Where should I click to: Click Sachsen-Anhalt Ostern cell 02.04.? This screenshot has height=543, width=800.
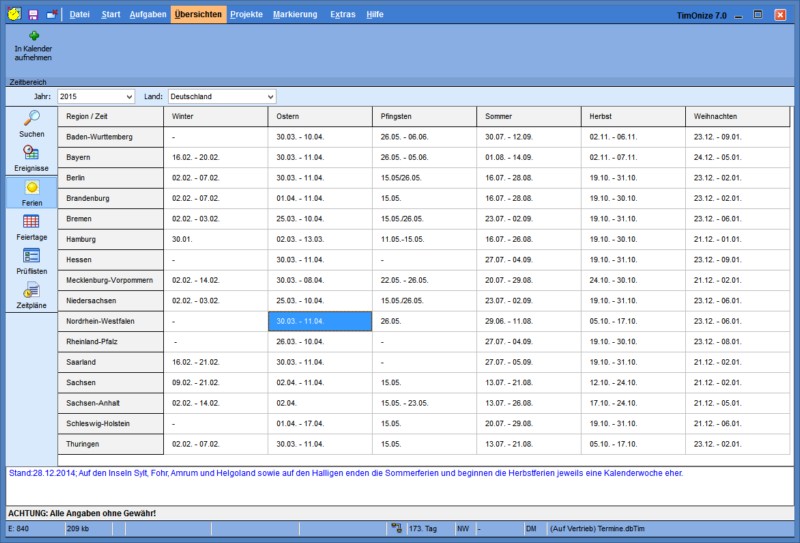pyautogui.click(x=320, y=403)
